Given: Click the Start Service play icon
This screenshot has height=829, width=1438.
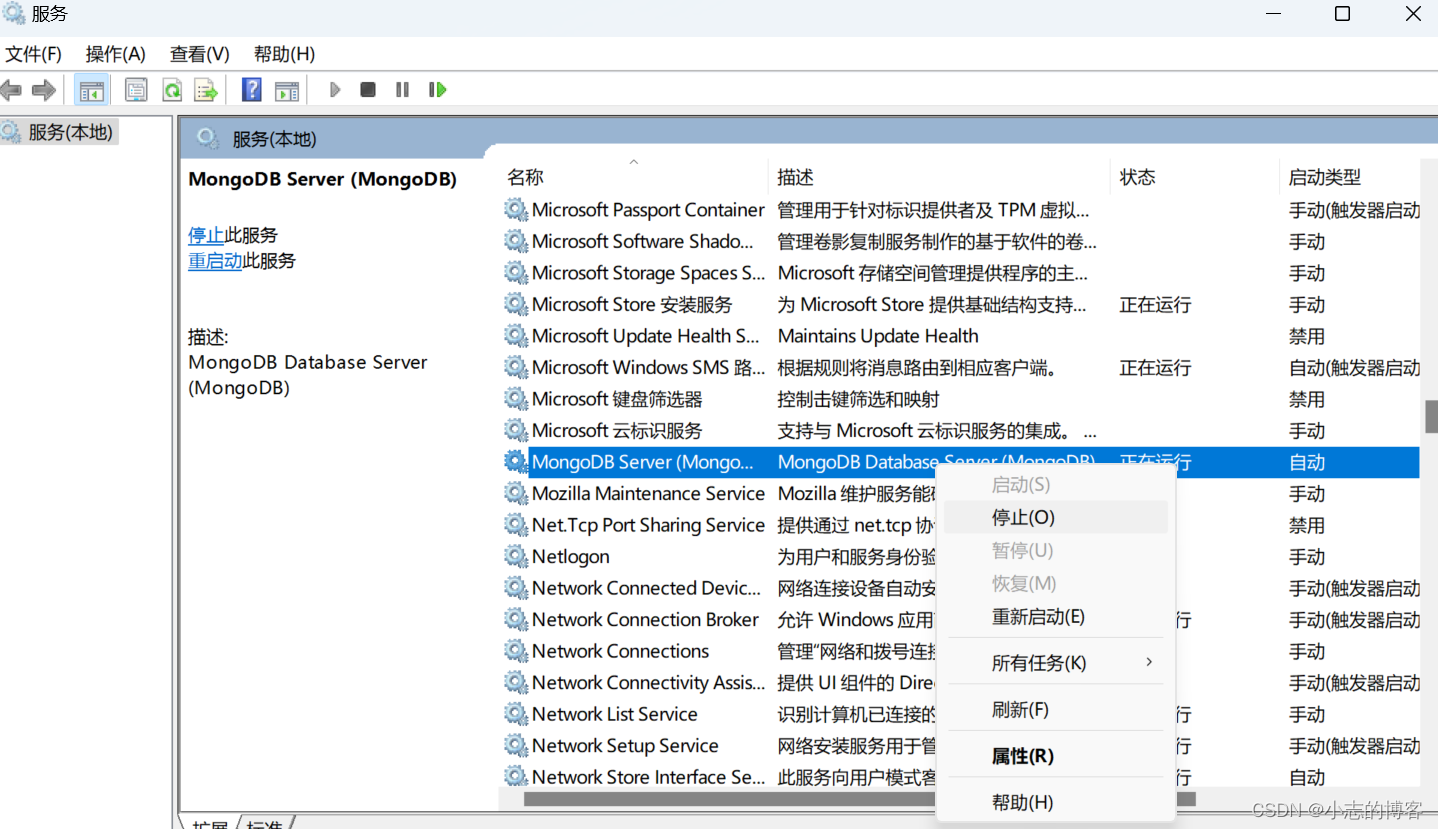Looking at the screenshot, I should point(335,90).
